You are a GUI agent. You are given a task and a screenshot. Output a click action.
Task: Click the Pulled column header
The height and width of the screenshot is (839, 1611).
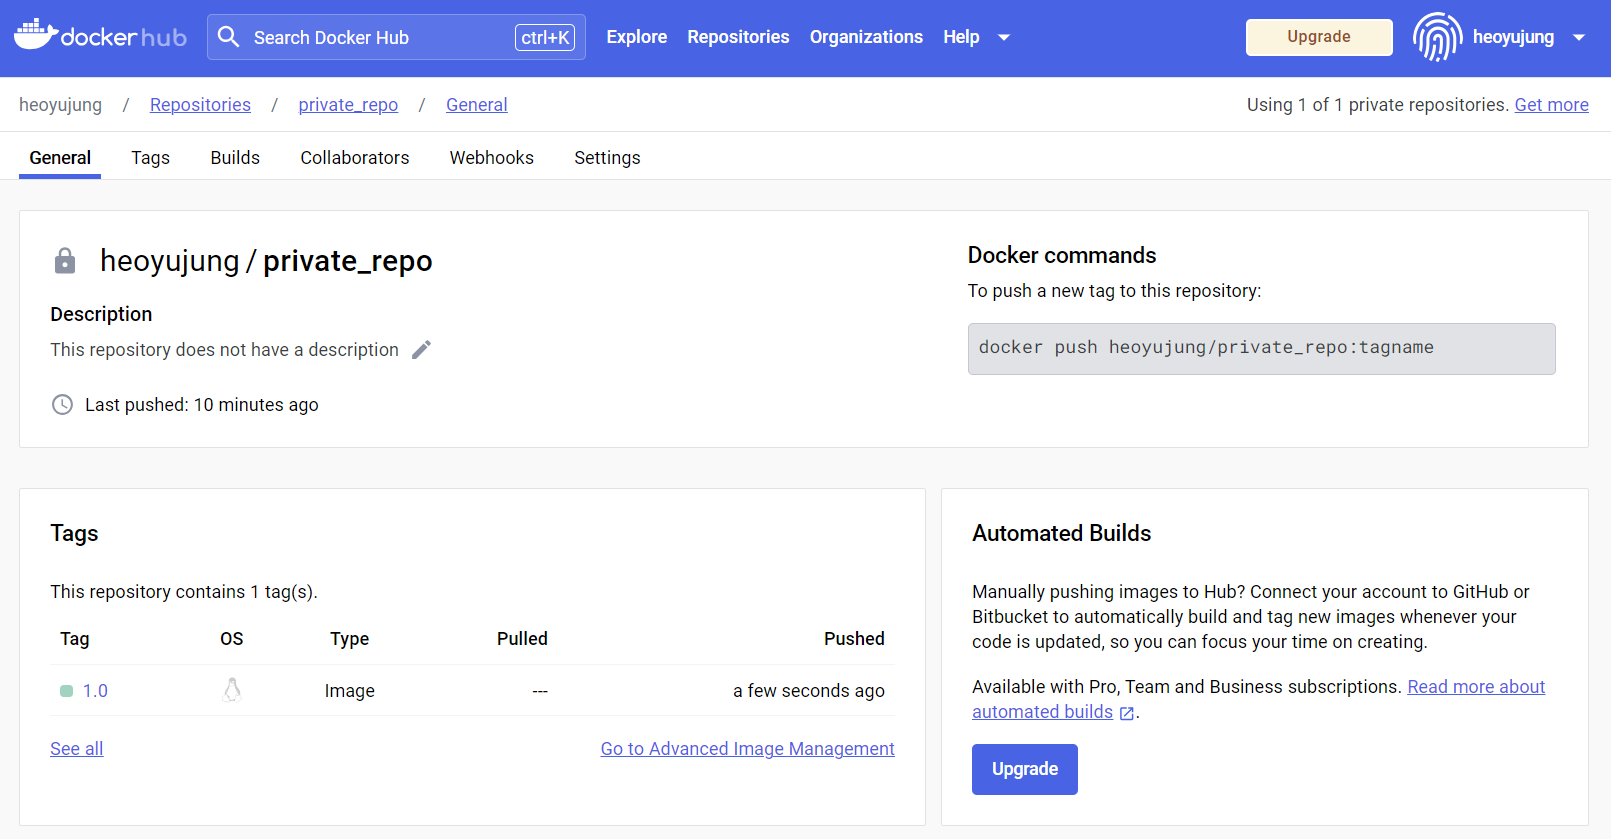pos(522,639)
